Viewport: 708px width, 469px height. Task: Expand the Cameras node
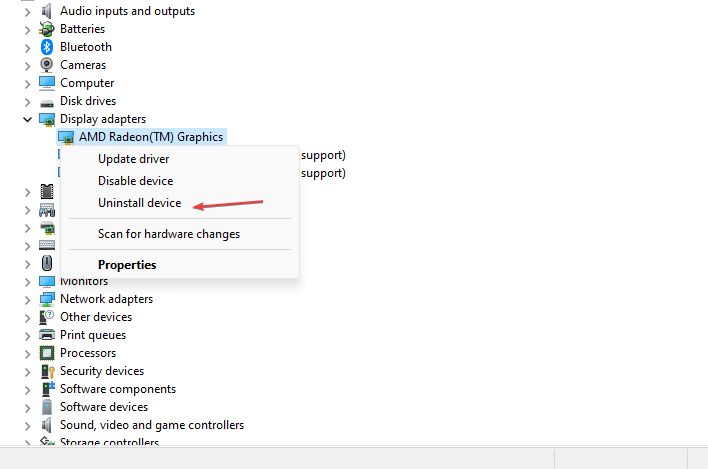click(x=28, y=66)
